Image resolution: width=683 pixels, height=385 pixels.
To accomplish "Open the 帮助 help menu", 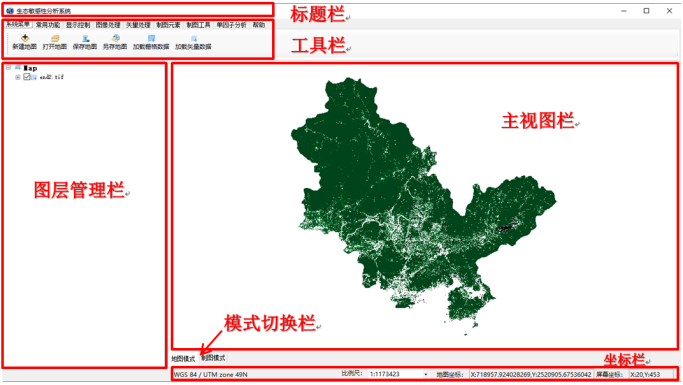I will [259, 25].
